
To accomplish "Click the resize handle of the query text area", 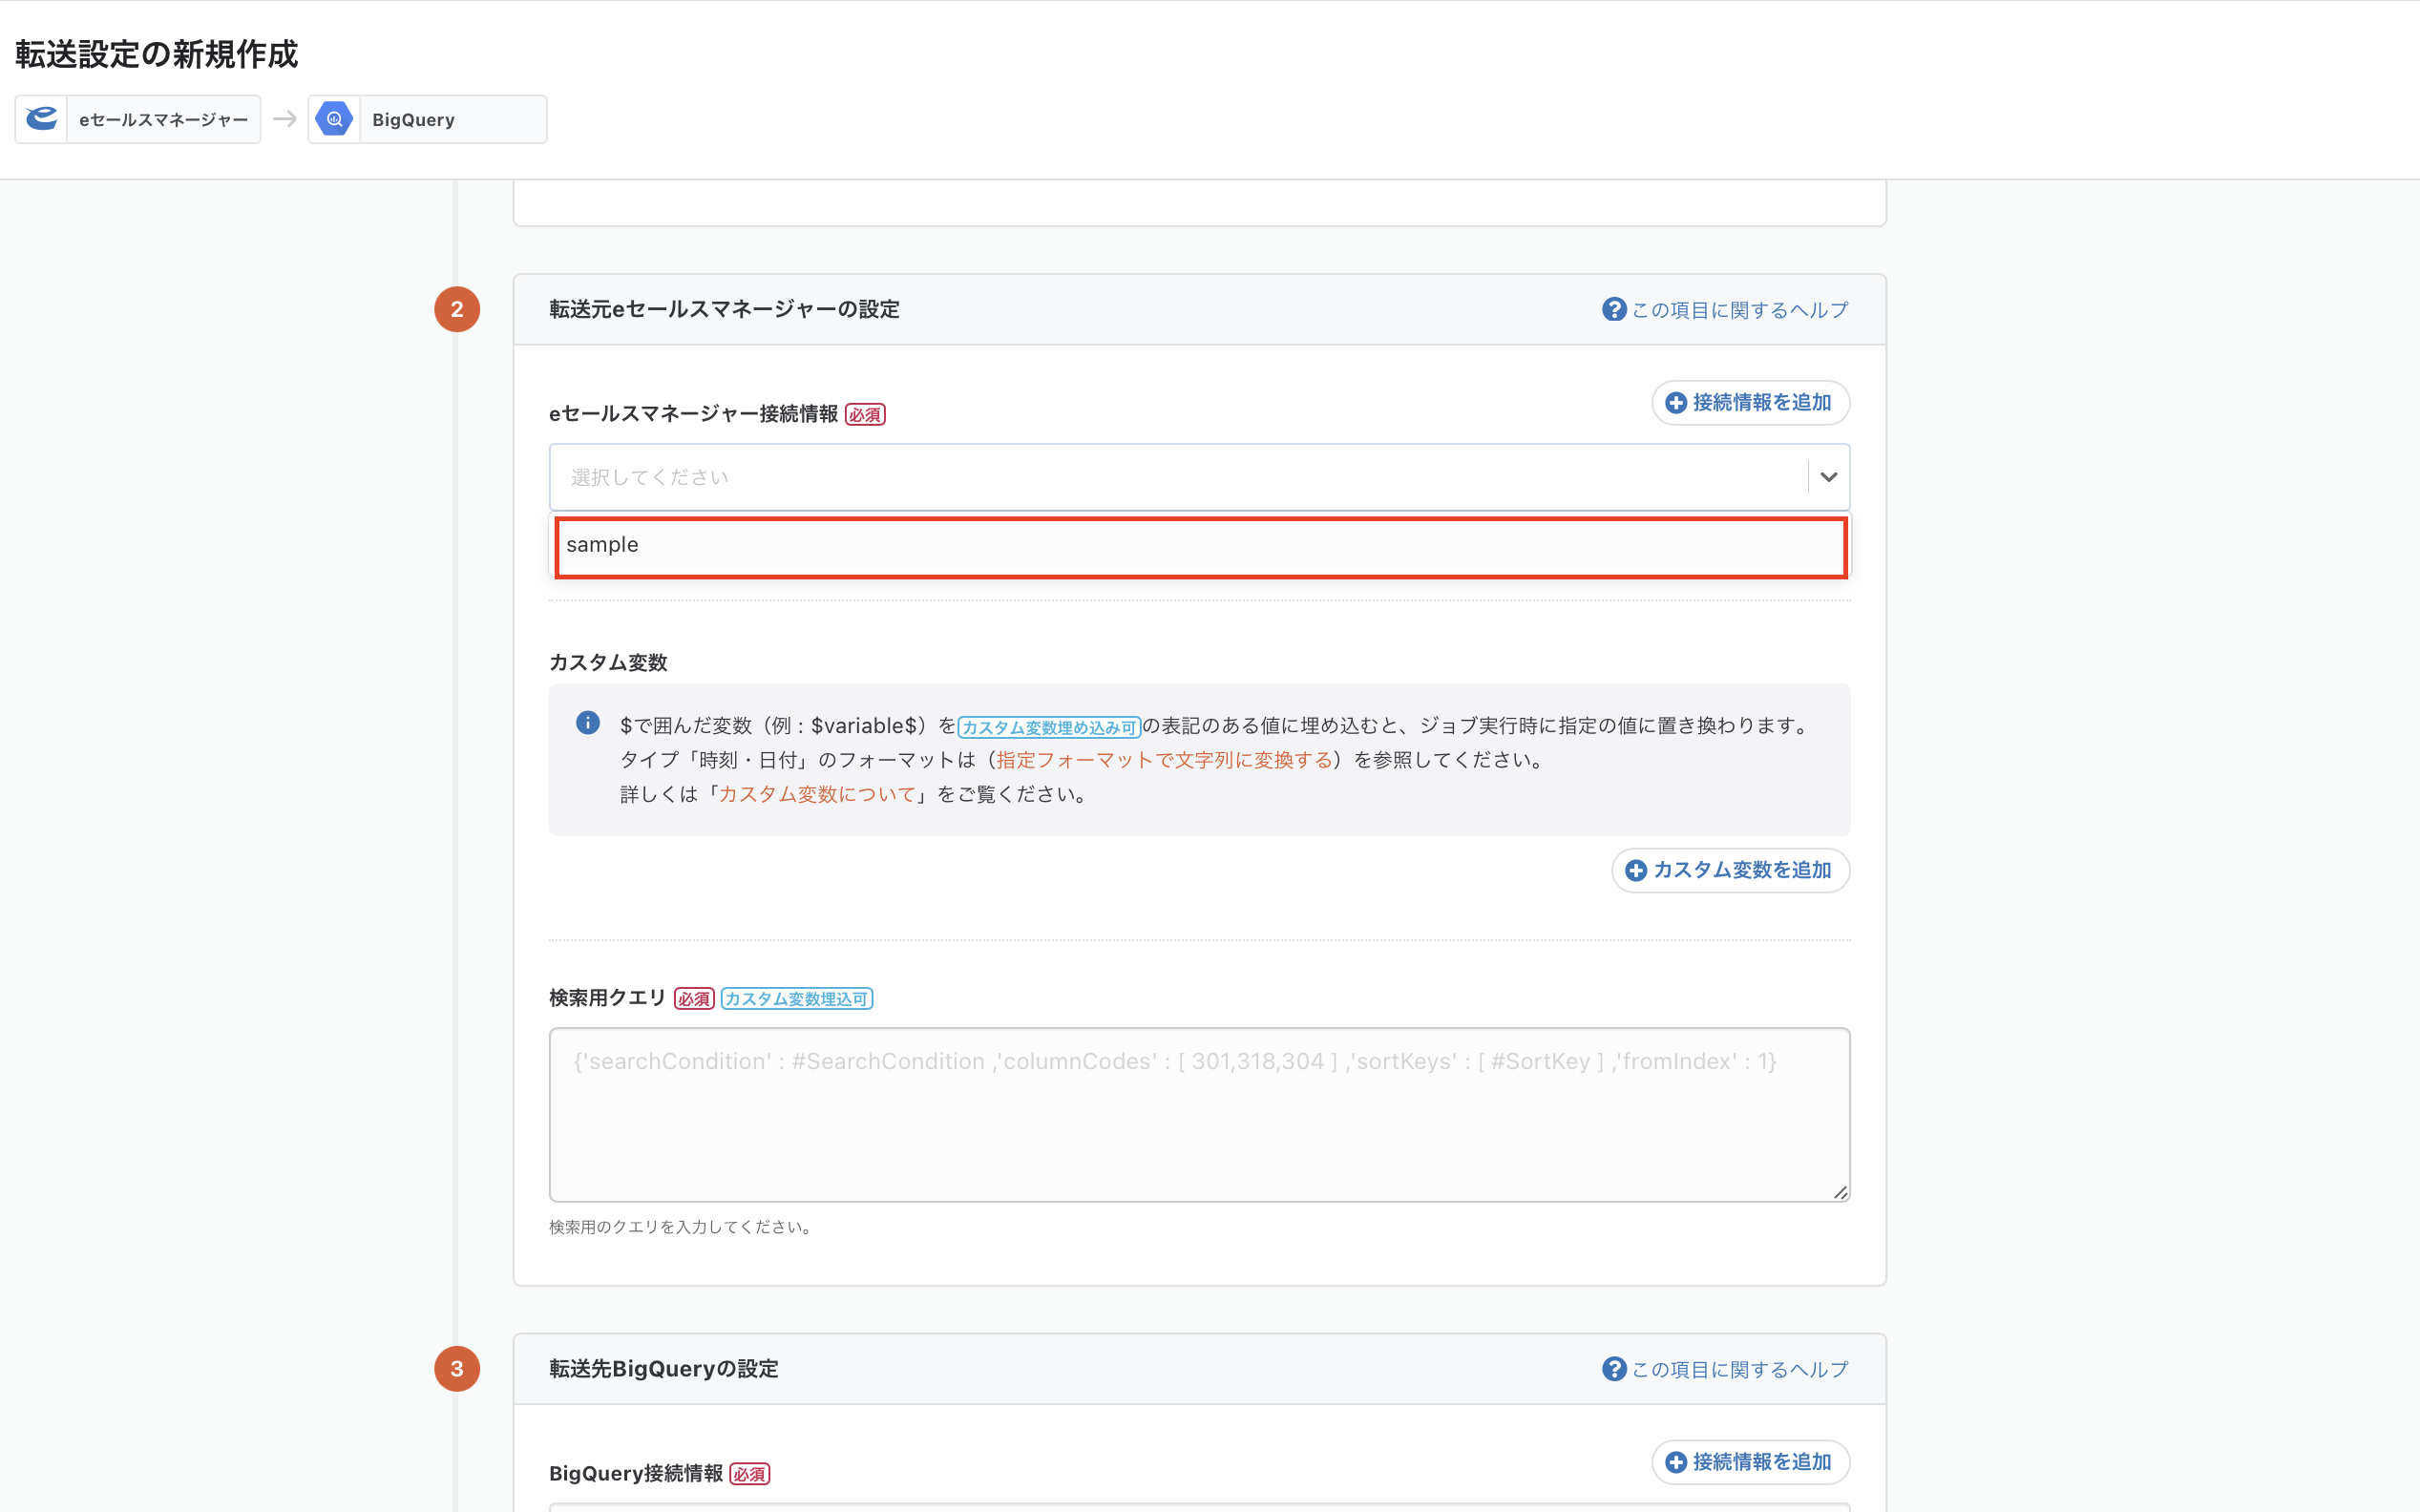I will [1839, 1191].
